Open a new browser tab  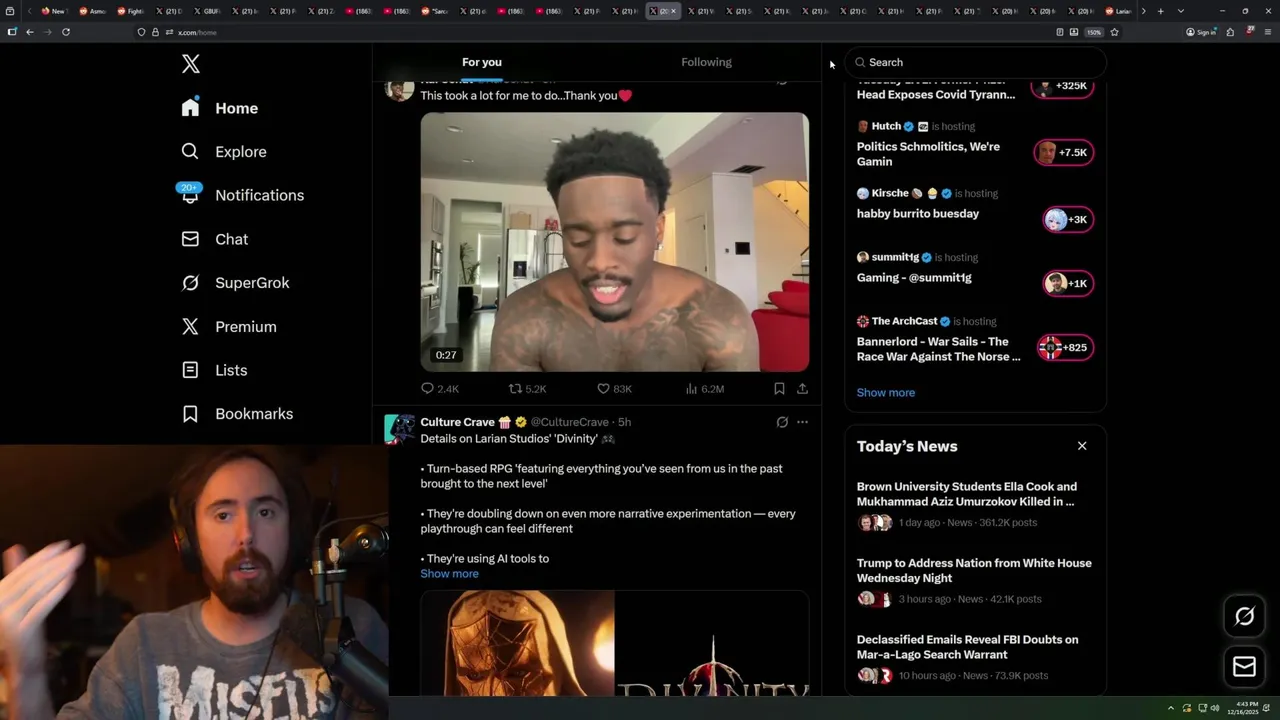click(x=1160, y=11)
